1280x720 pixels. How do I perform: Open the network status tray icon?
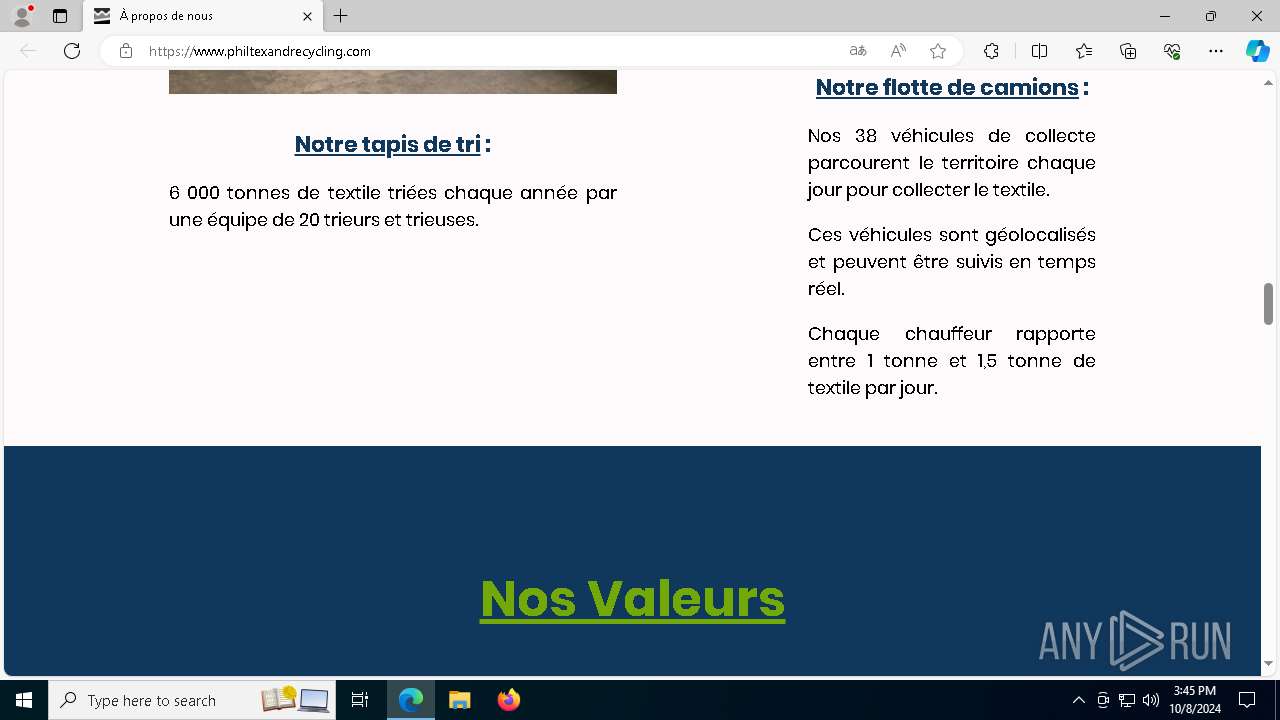(1127, 700)
